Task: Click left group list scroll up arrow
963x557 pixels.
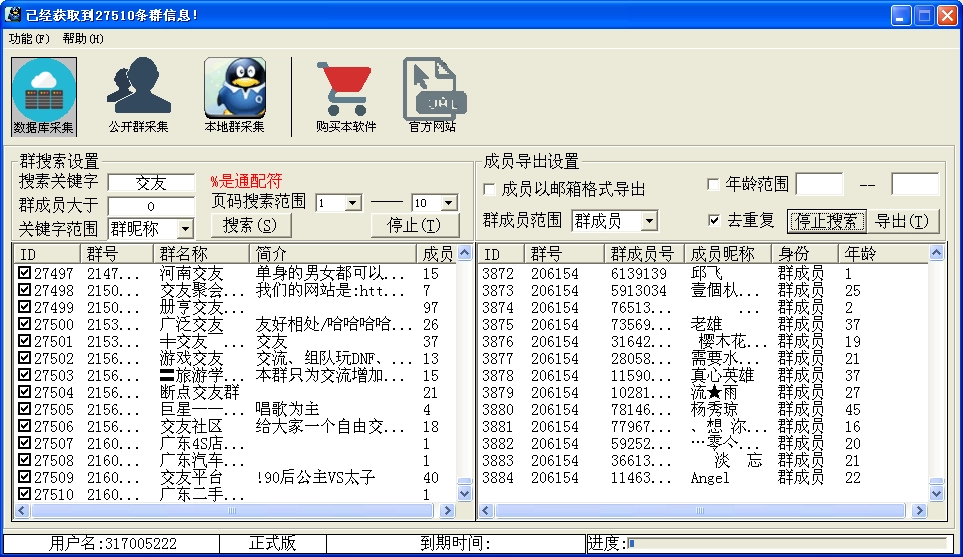Action: (464, 252)
